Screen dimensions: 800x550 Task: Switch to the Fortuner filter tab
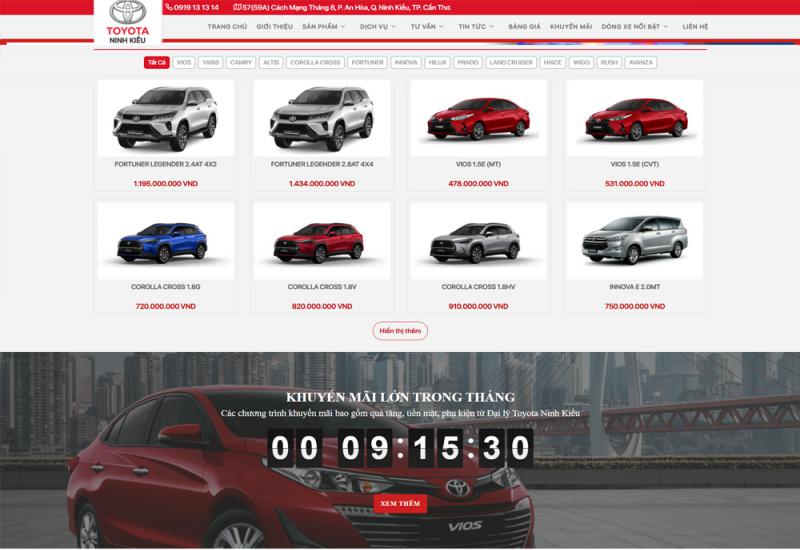[x=368, y=62]
